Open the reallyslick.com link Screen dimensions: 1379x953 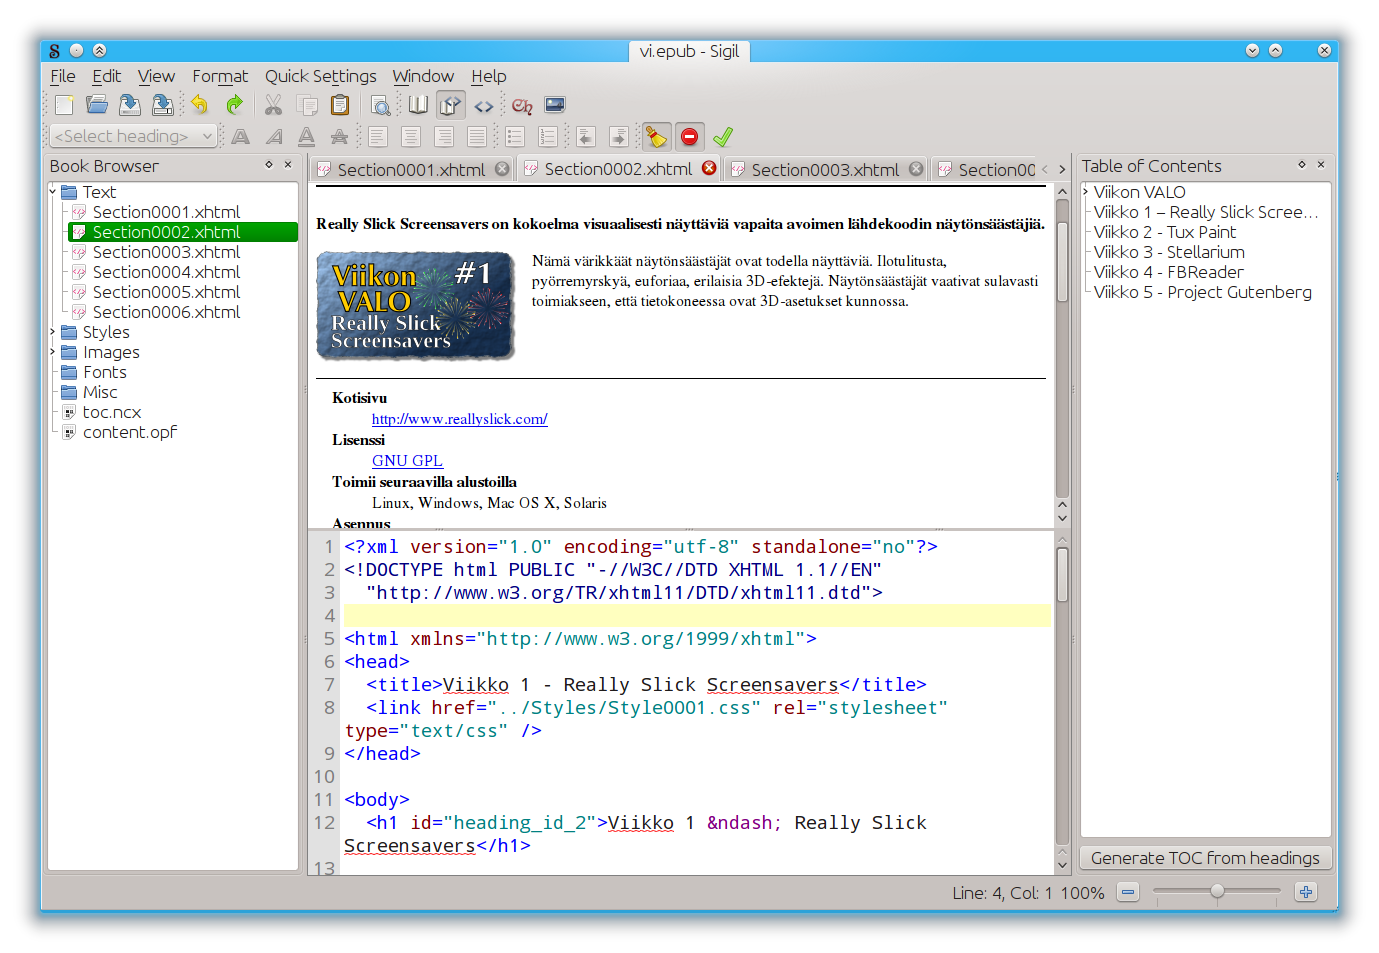tap(460, 419)
